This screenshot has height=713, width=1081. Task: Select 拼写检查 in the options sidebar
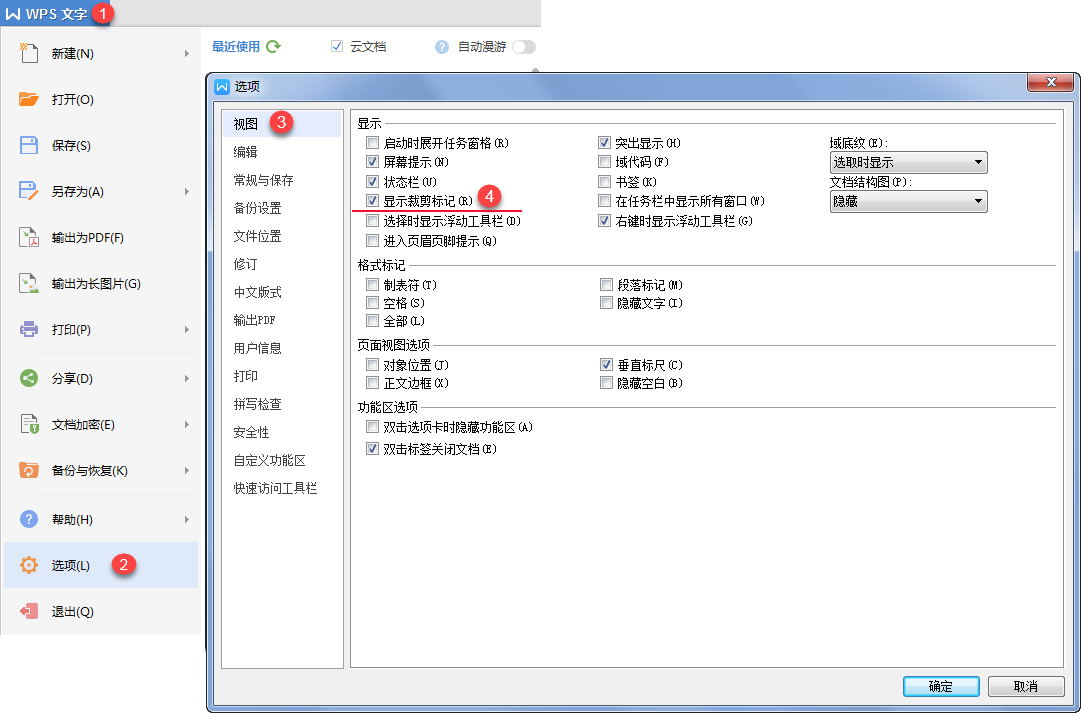[258, 404]
